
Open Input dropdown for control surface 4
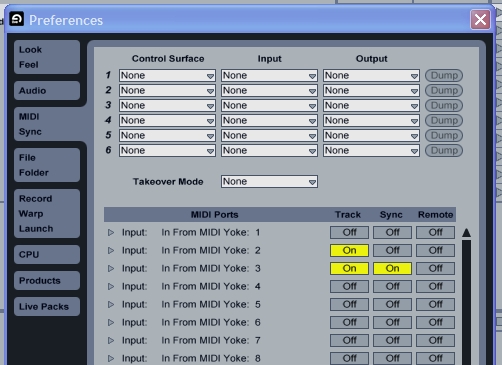click(x=269, y=121)
